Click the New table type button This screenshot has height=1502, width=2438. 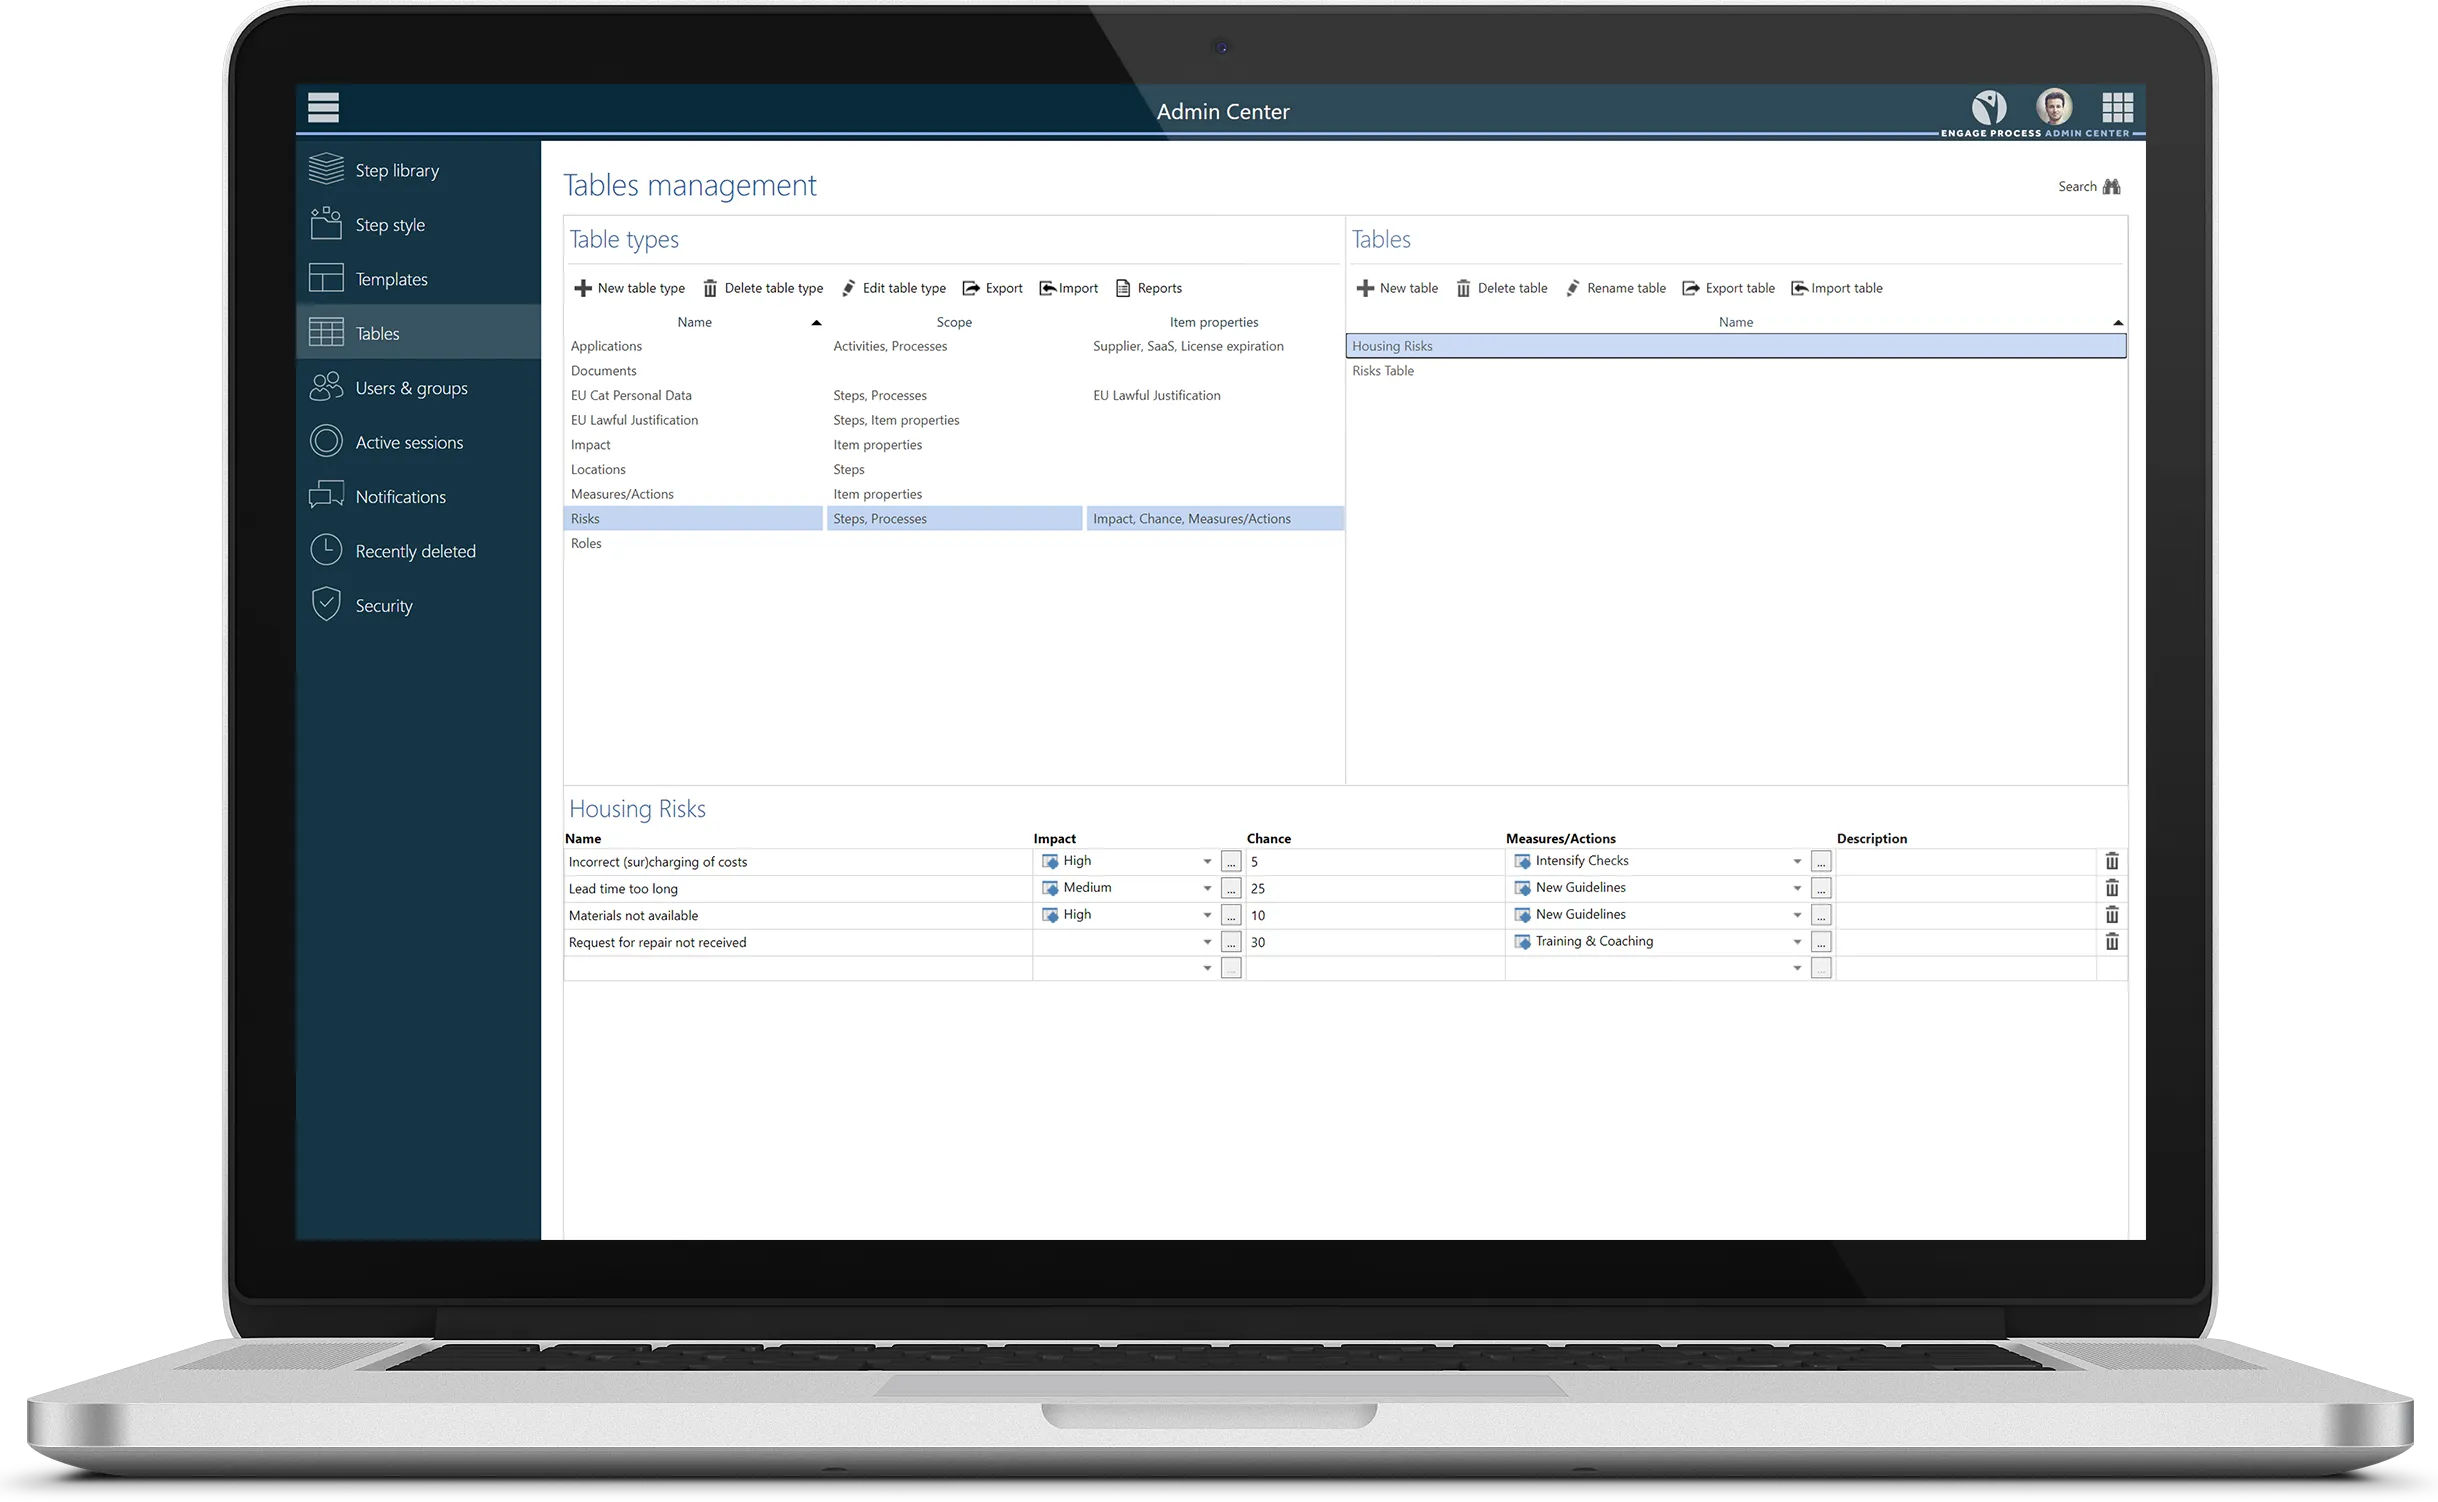629,288
